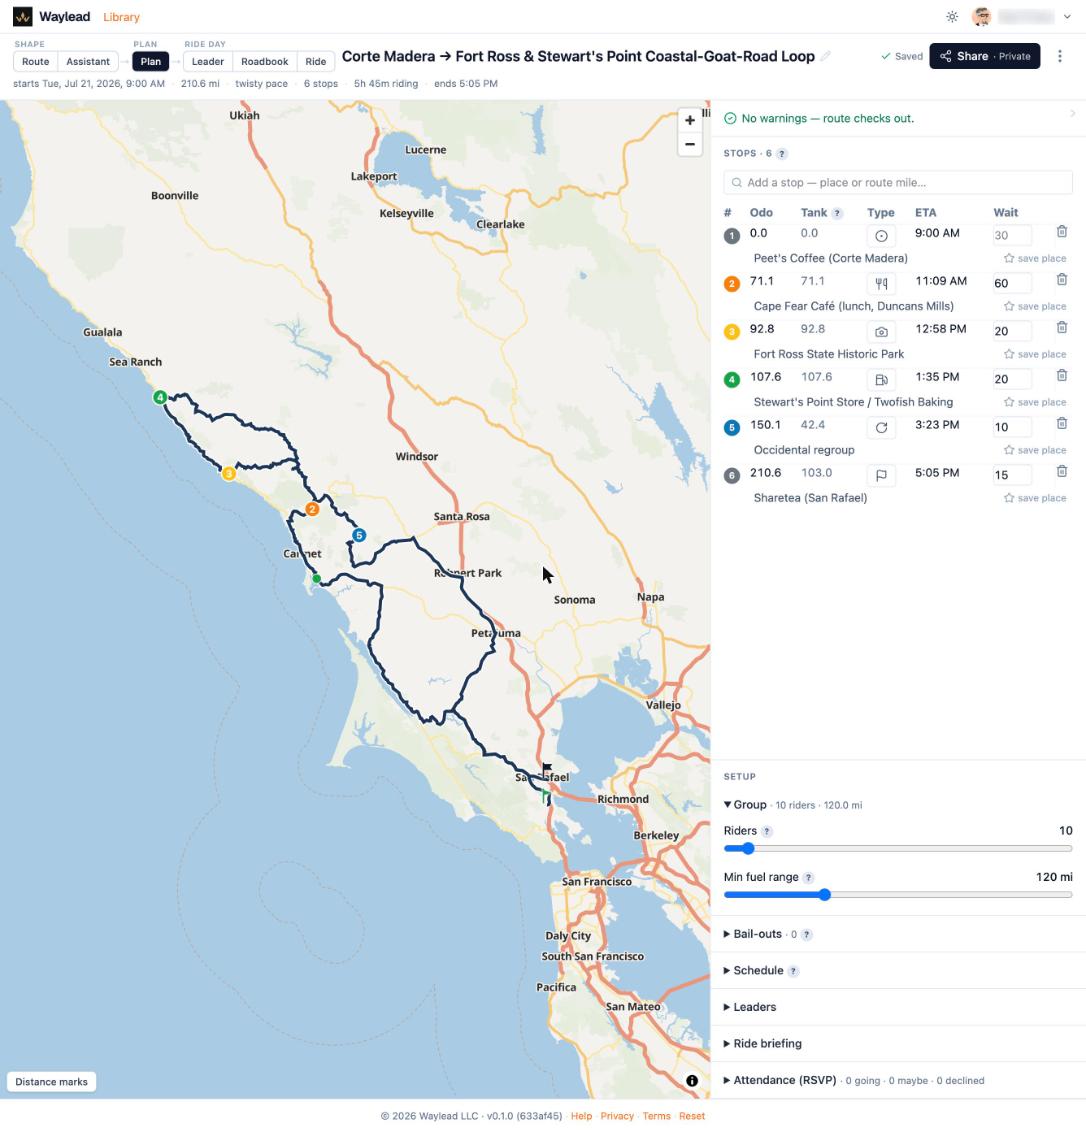Click the Share Private button
The height and width of the screenshot is (1132, 1086).
pos(984,56)
